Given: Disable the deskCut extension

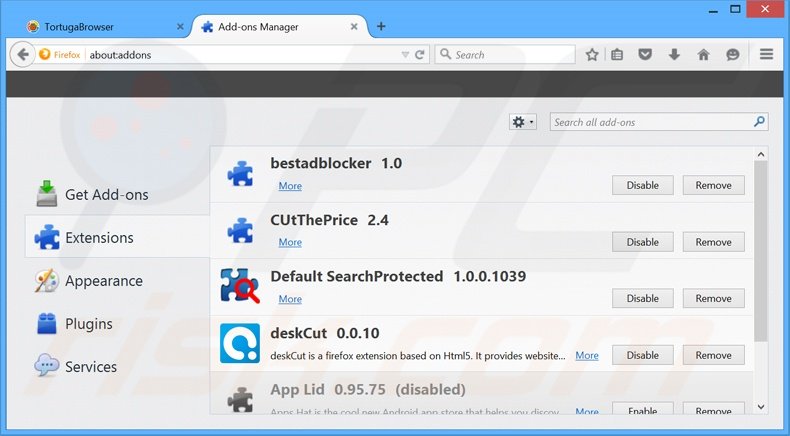Looking at the screenshot, I should [642, 355].
